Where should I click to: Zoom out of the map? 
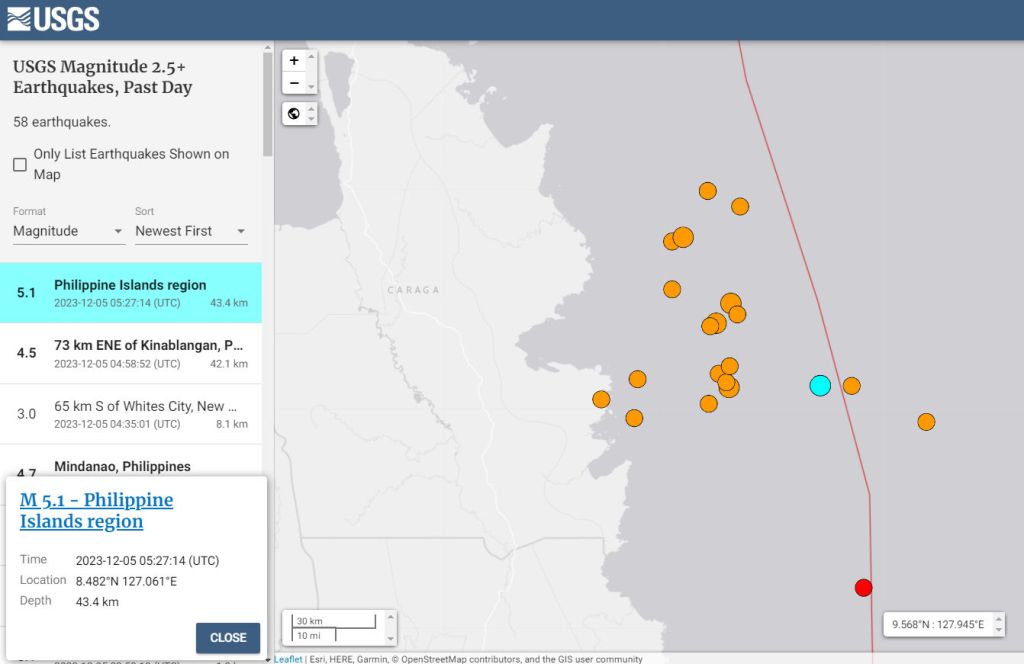294,83
